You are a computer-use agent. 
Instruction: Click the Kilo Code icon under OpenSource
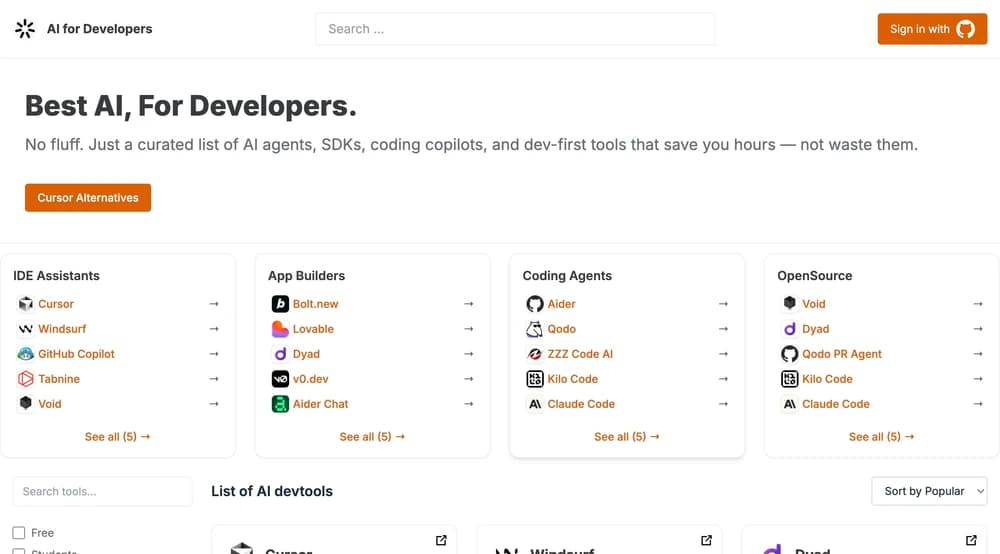click(x=790, y=379)
